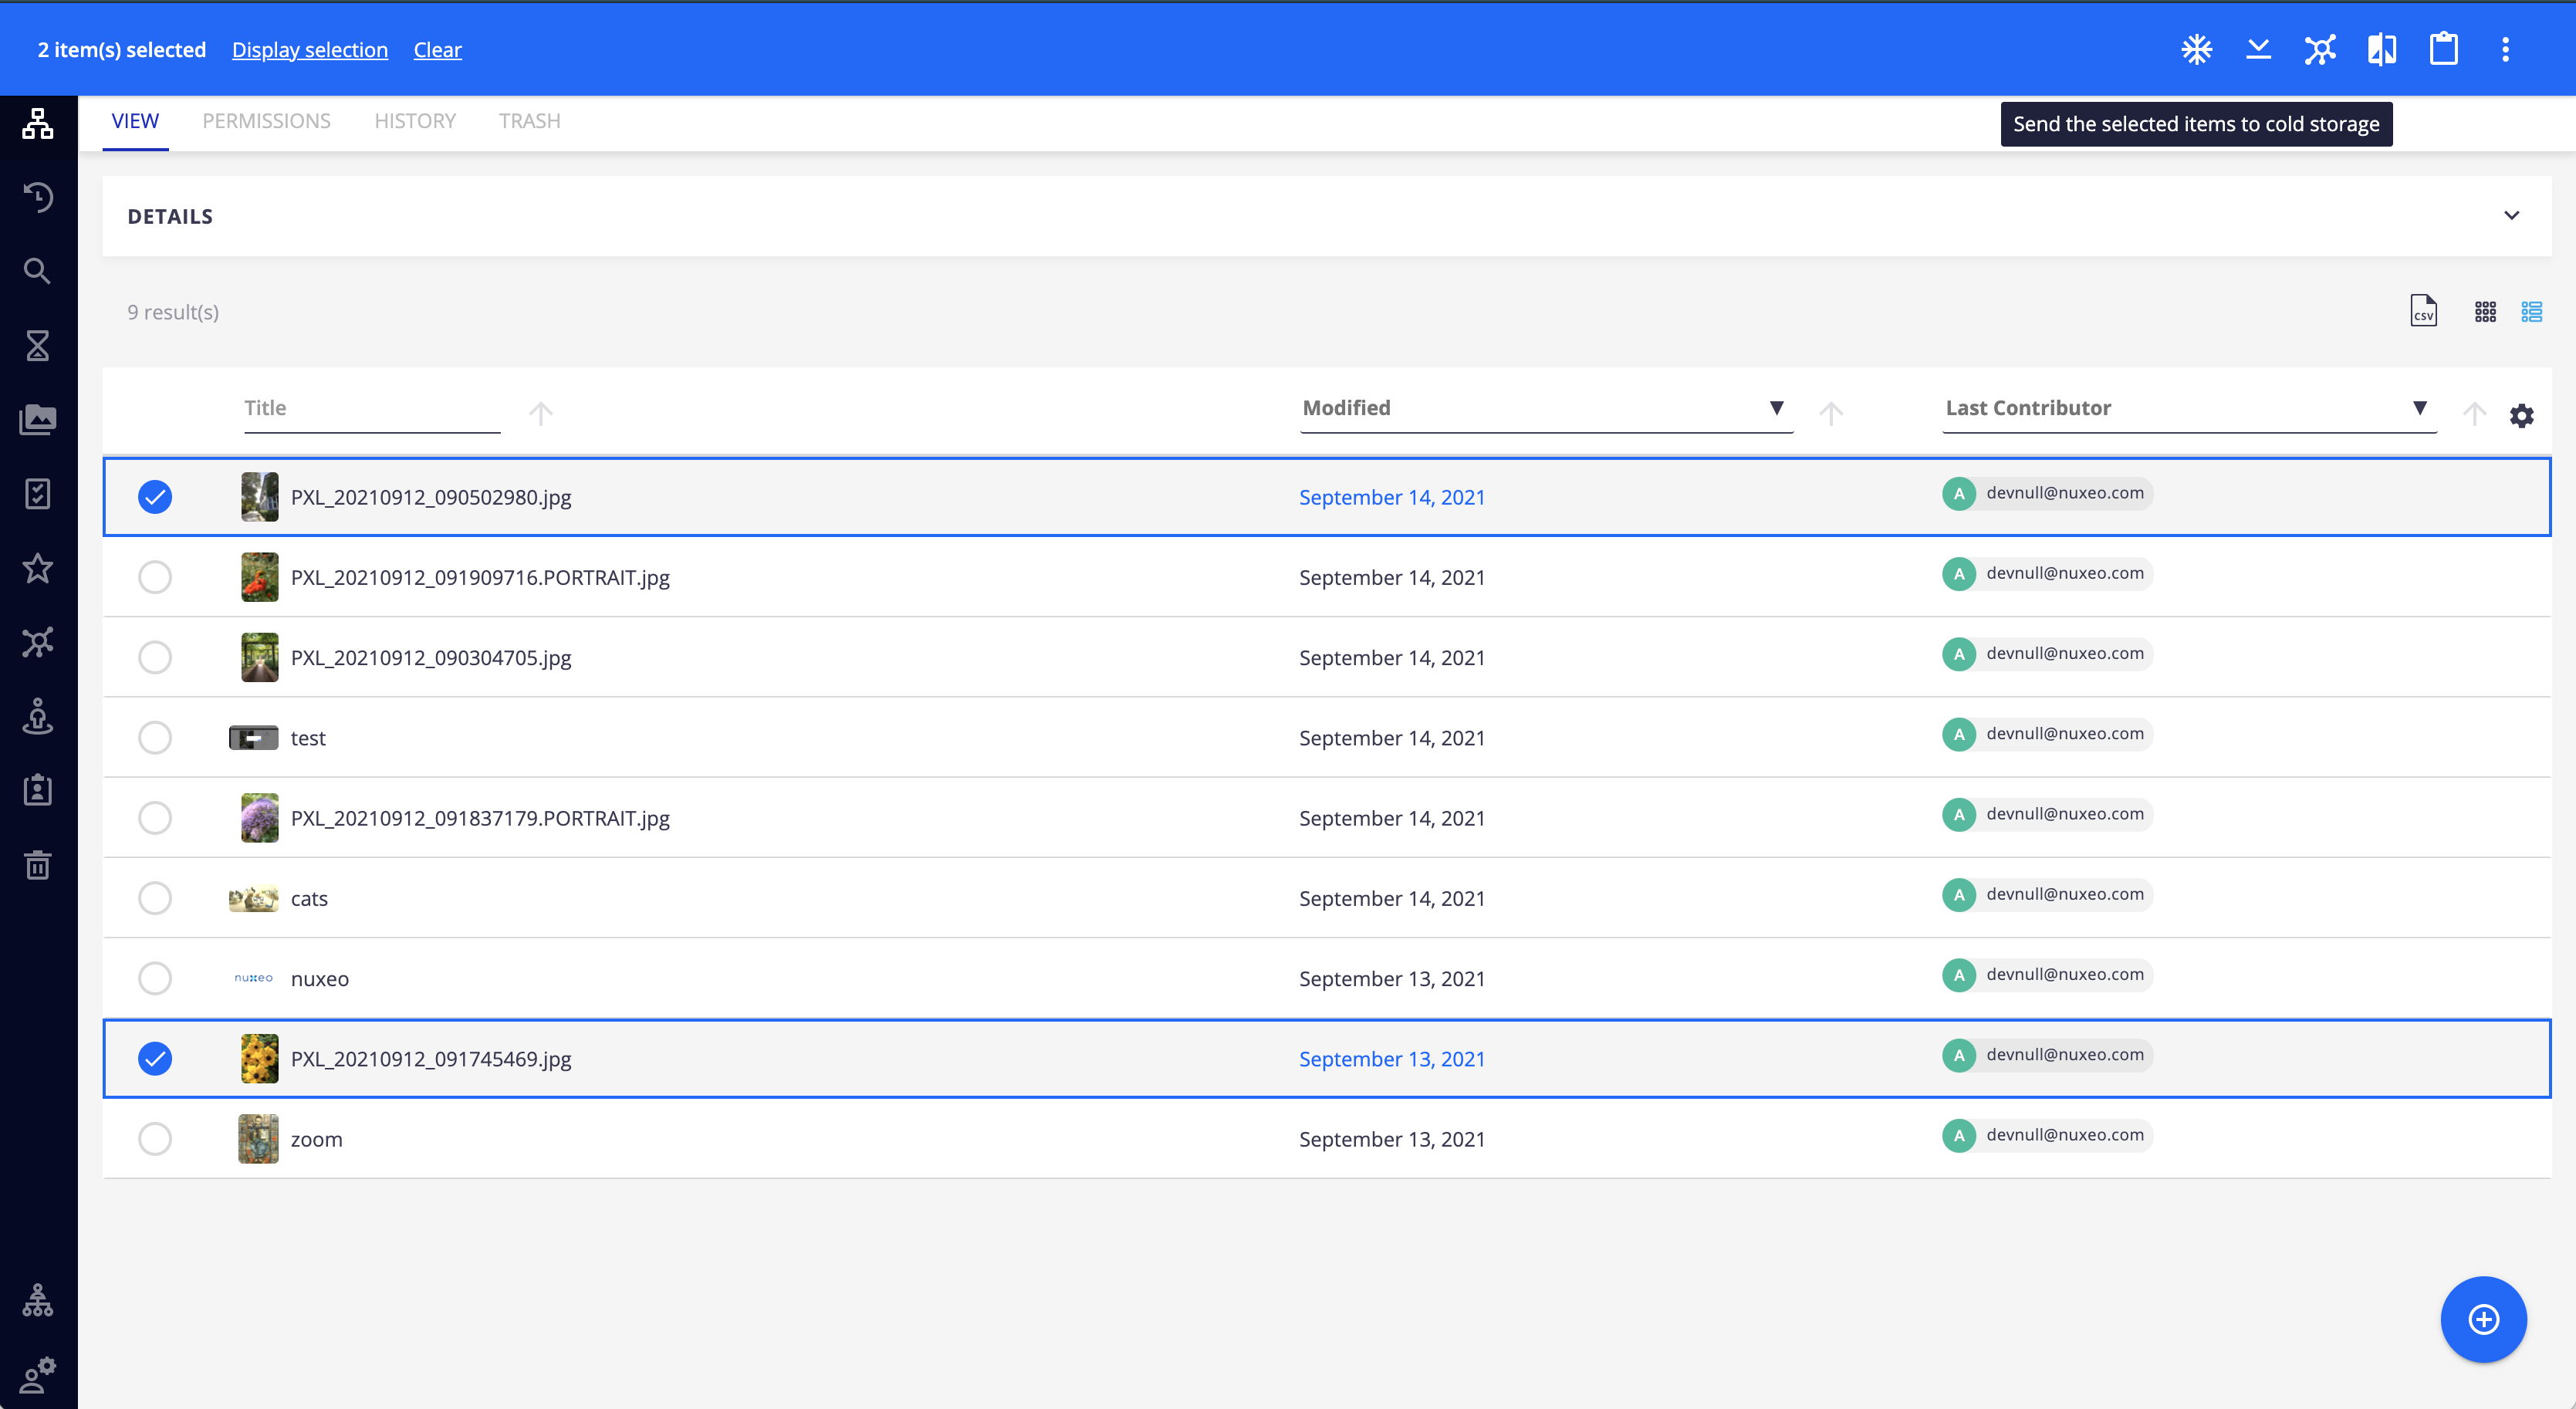Click the blue create document plus button
2576x1409 pixels.
pos(2483,1319)
